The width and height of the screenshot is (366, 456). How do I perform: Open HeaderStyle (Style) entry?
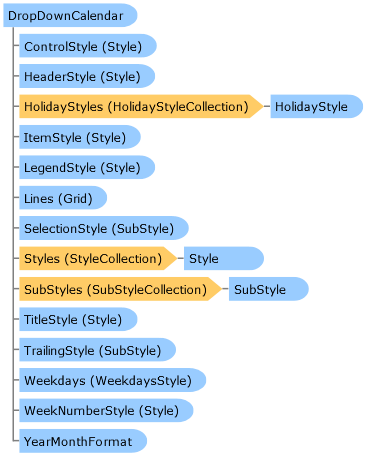point(87,76)
